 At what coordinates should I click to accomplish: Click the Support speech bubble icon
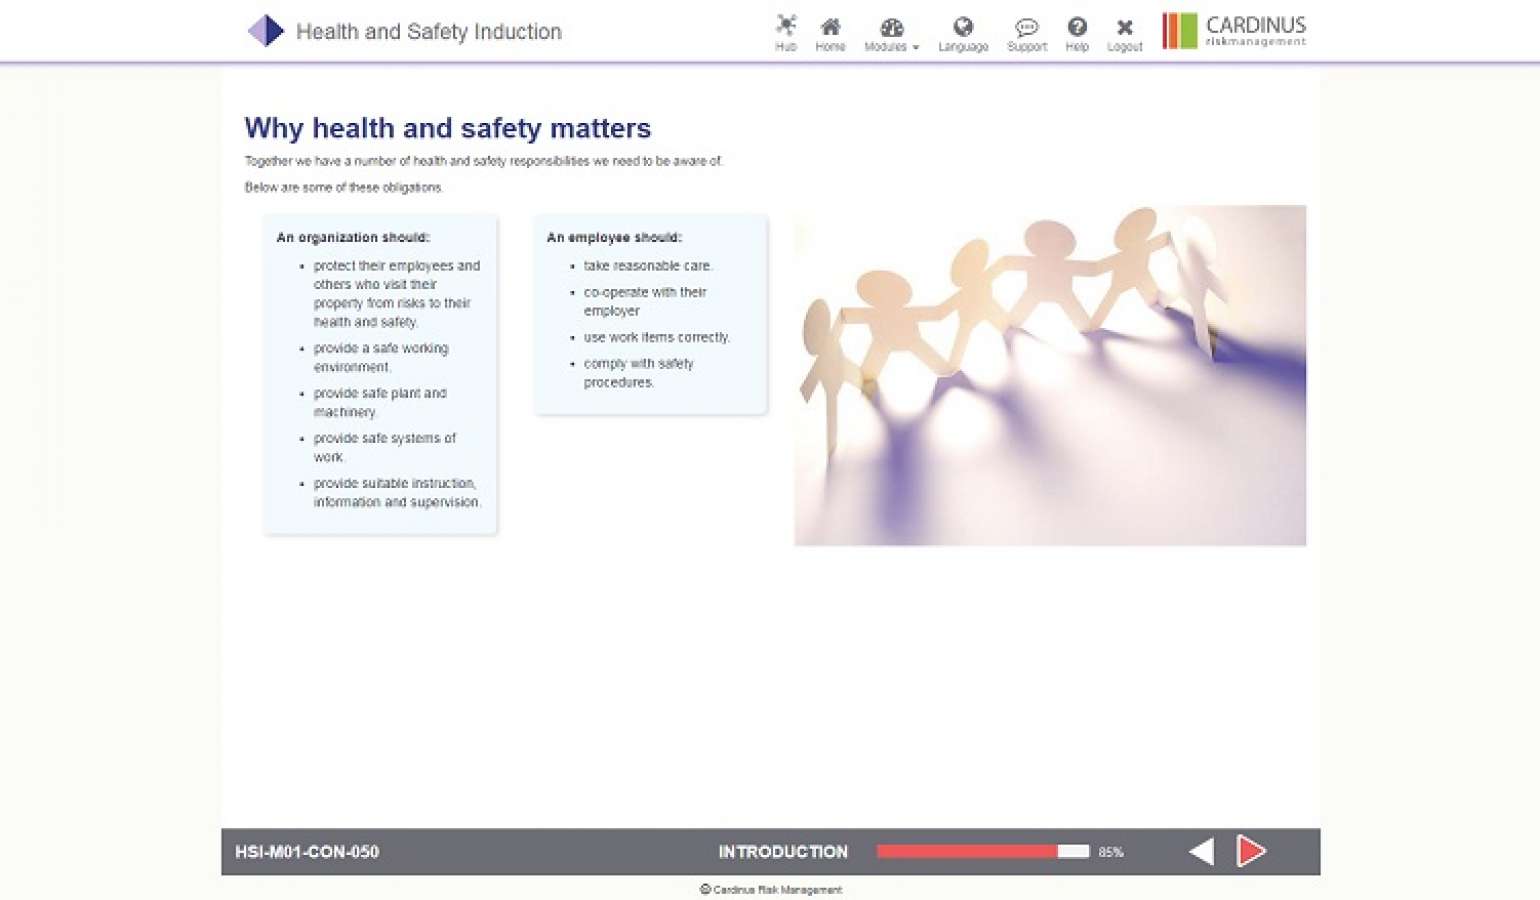1026,31
